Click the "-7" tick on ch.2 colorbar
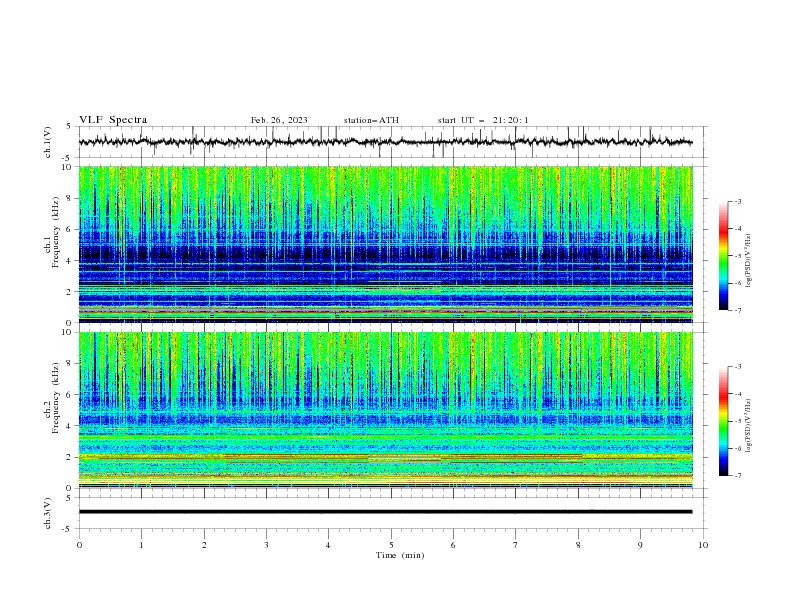The height and width of the screenshot is (612, 792). 737,476
